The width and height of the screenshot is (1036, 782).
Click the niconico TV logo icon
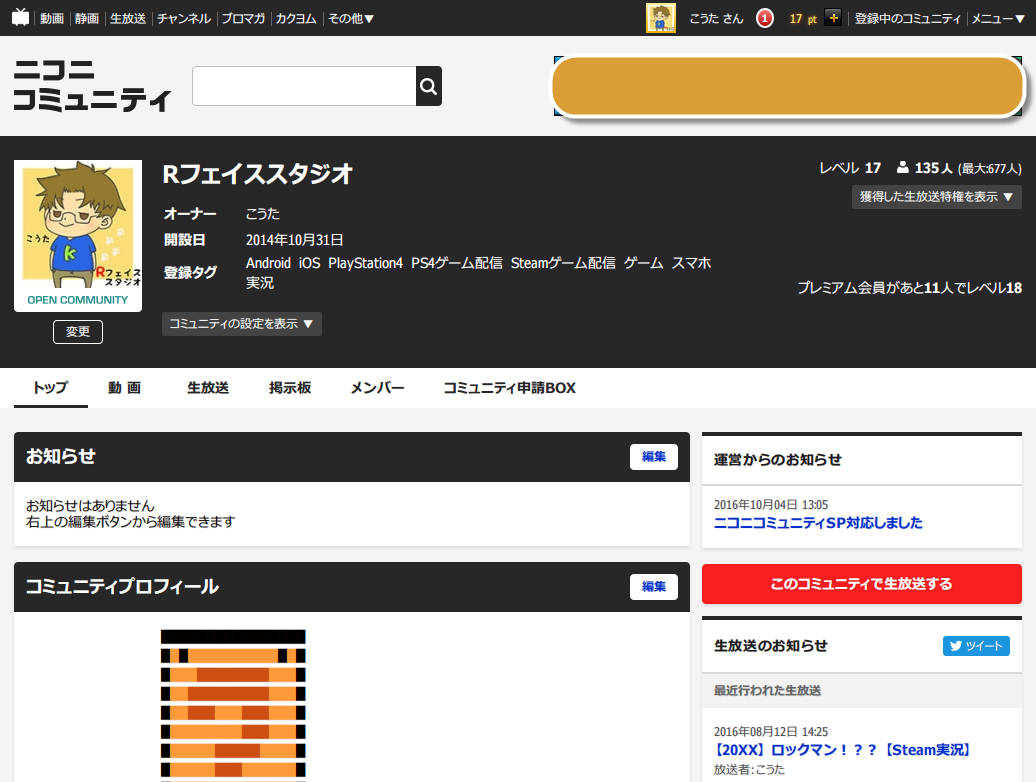(x=19, y=17)
